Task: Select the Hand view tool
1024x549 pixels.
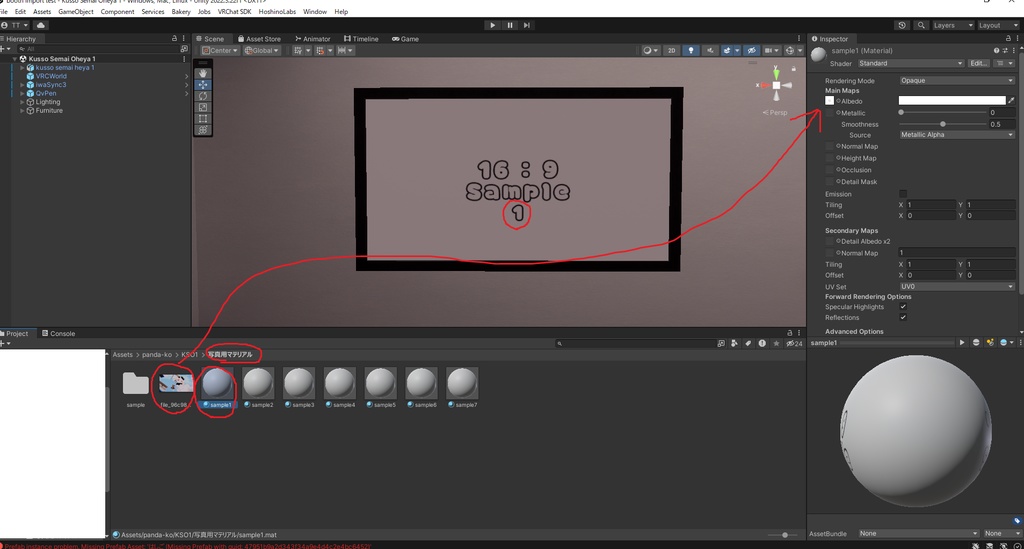Action: point(203,73)
